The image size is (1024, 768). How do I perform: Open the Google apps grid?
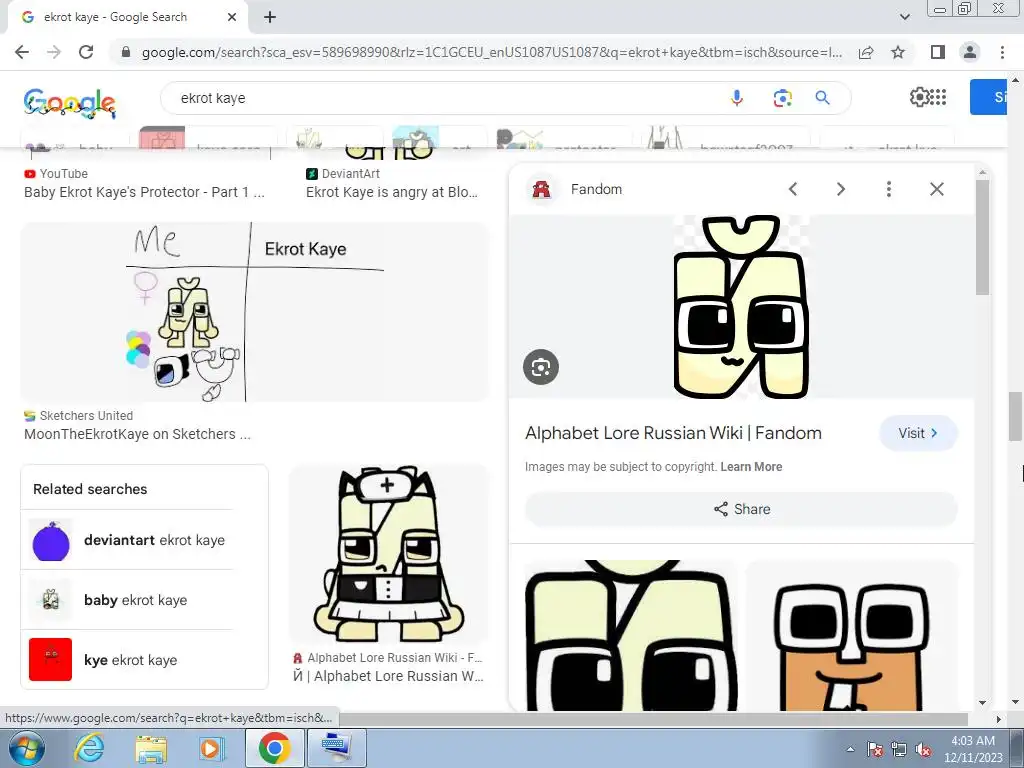click(x=938, y=97)
